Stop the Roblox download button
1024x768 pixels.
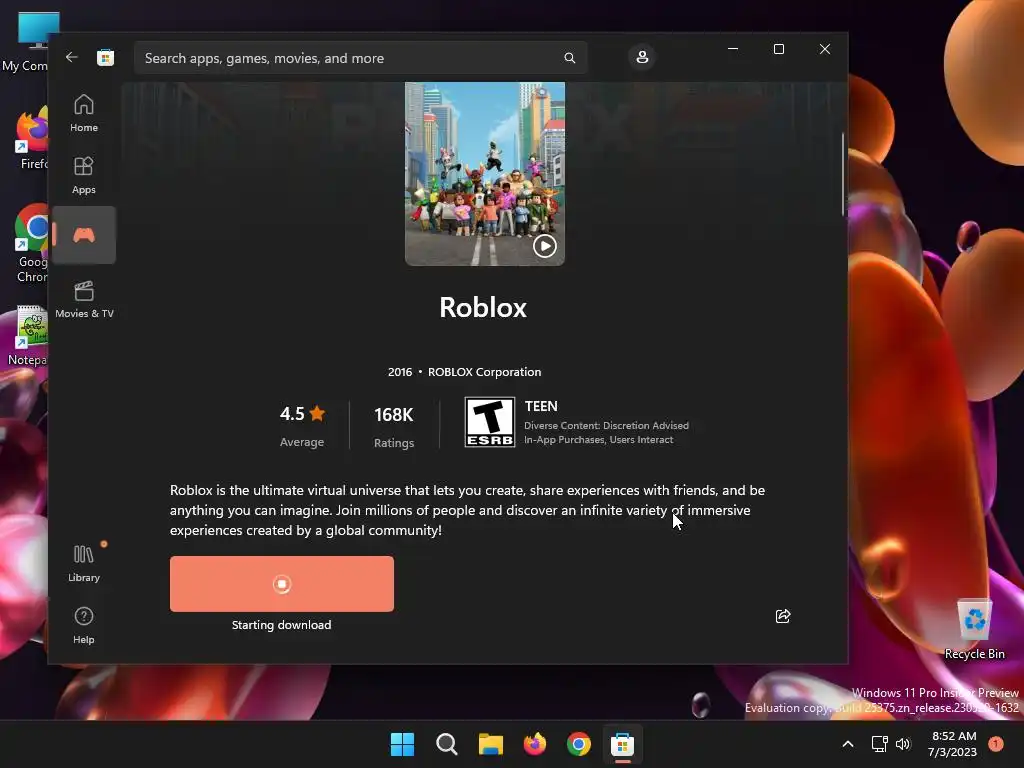pos(281,584)
